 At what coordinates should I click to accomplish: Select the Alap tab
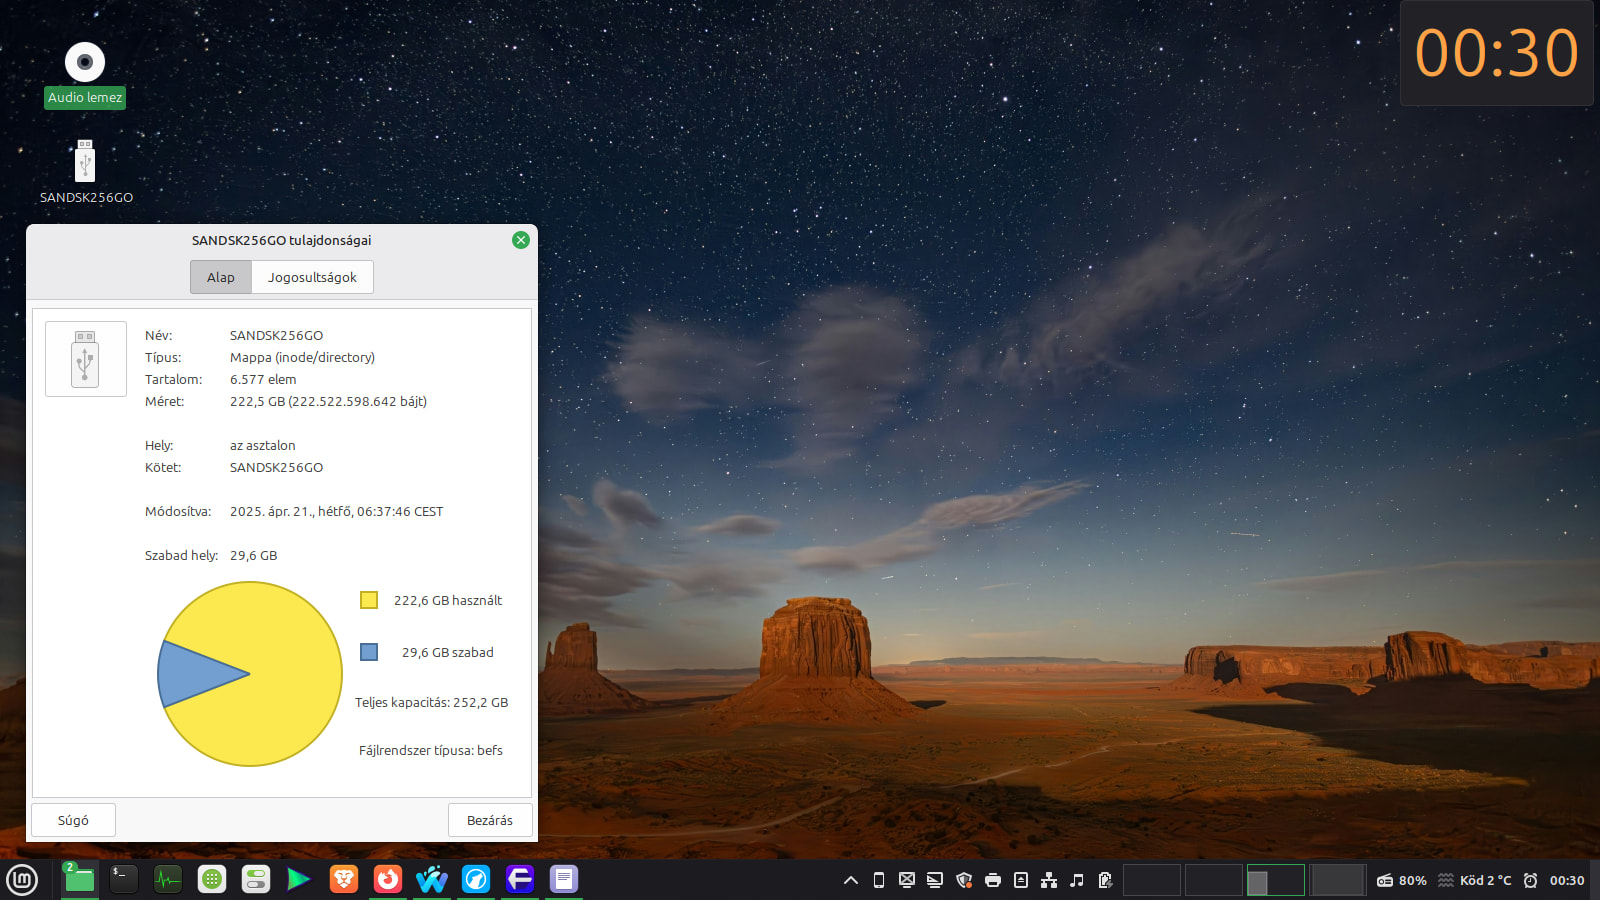click(x=221, y=277)
